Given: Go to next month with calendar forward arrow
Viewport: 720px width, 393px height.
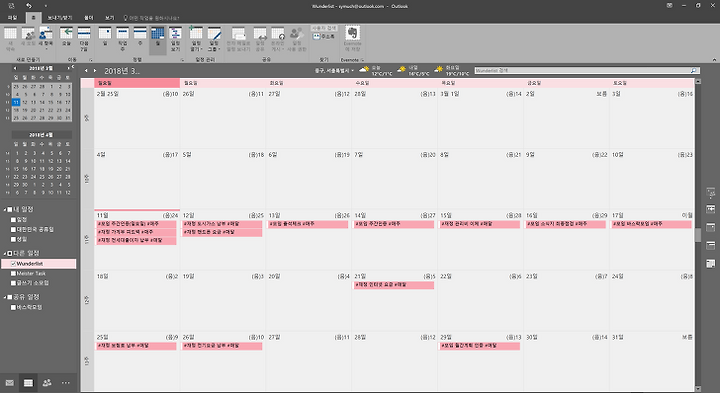Looking at the screenshot, I should click(95, 71).
